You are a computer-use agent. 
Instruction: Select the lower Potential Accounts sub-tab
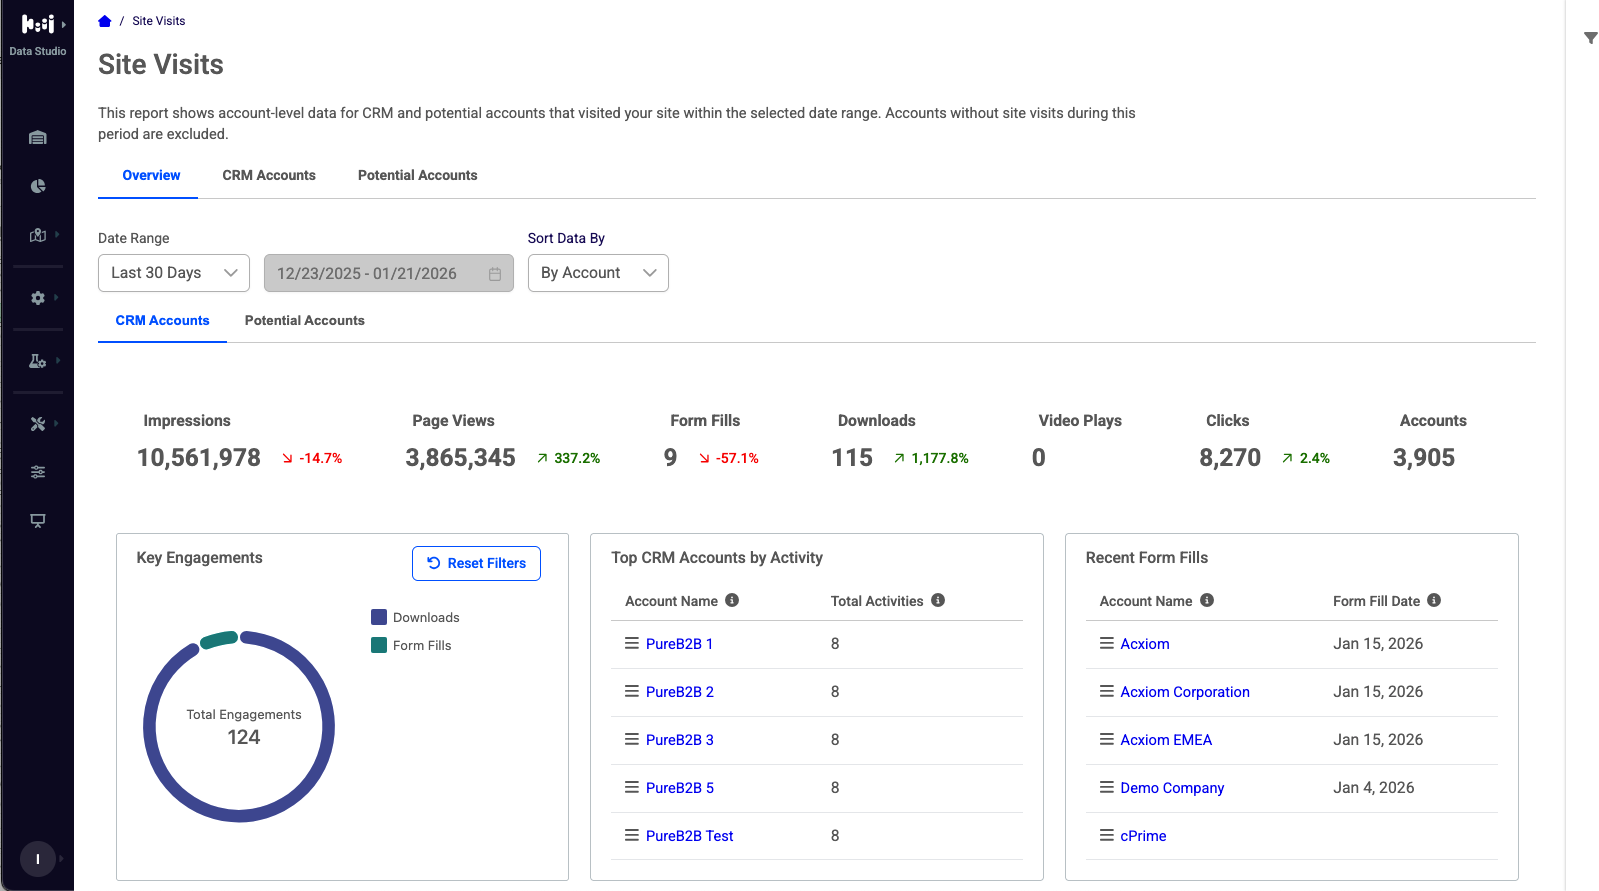pyautogui.click(x=305, y=321)
